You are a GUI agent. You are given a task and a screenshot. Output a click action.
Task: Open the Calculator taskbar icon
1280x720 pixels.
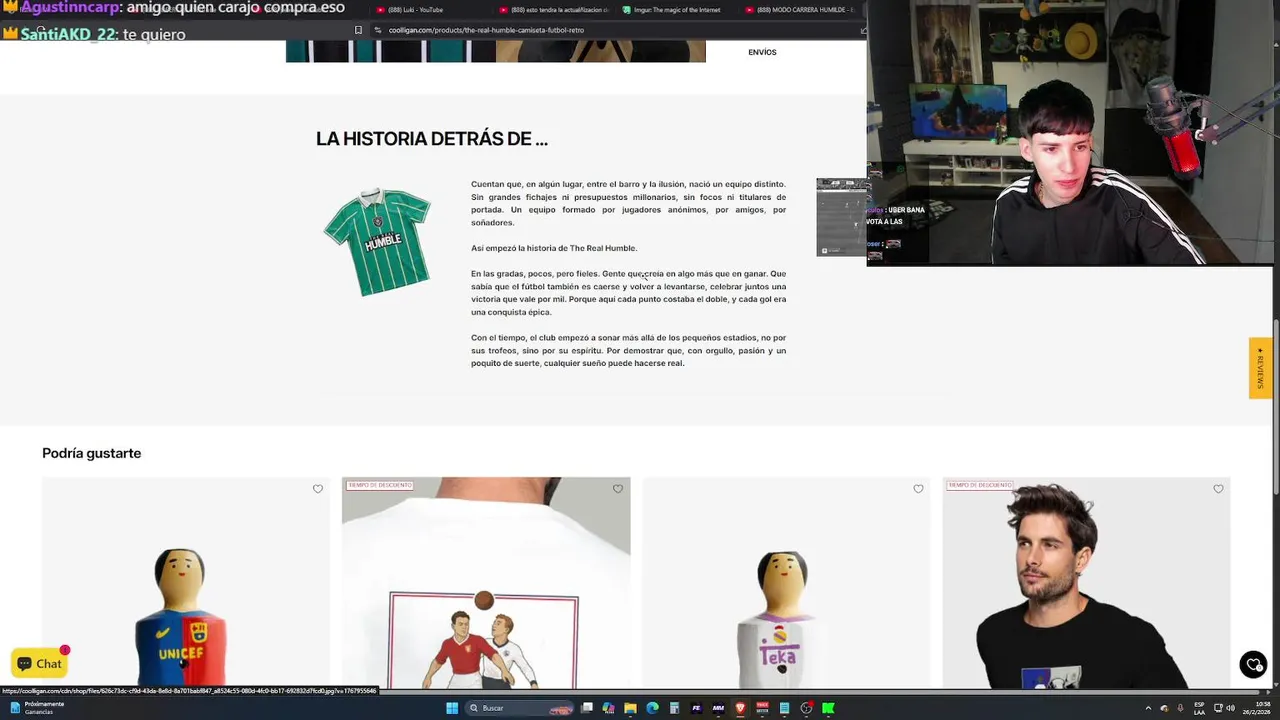674,708
